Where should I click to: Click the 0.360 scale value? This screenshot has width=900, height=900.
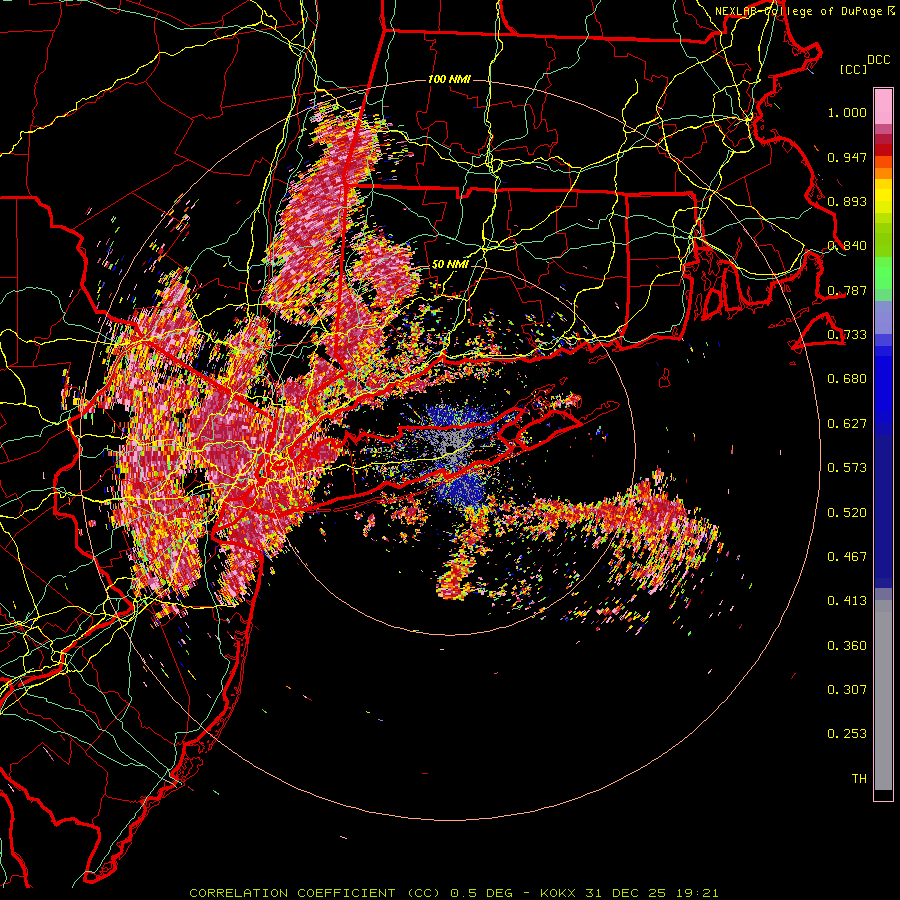(x=847, y=646)
